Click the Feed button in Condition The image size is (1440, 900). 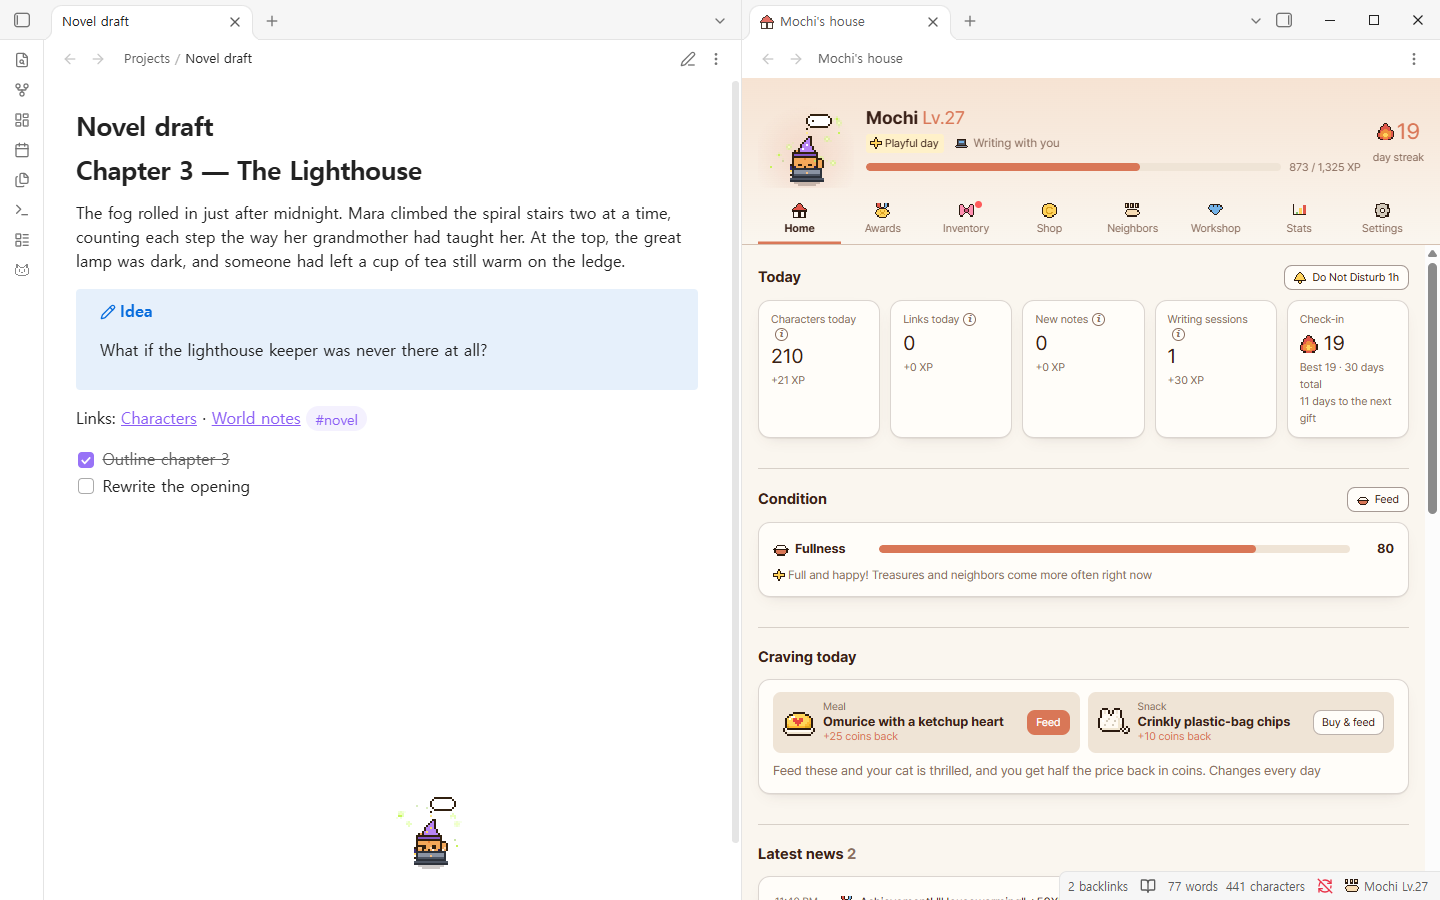point(1378,499)
